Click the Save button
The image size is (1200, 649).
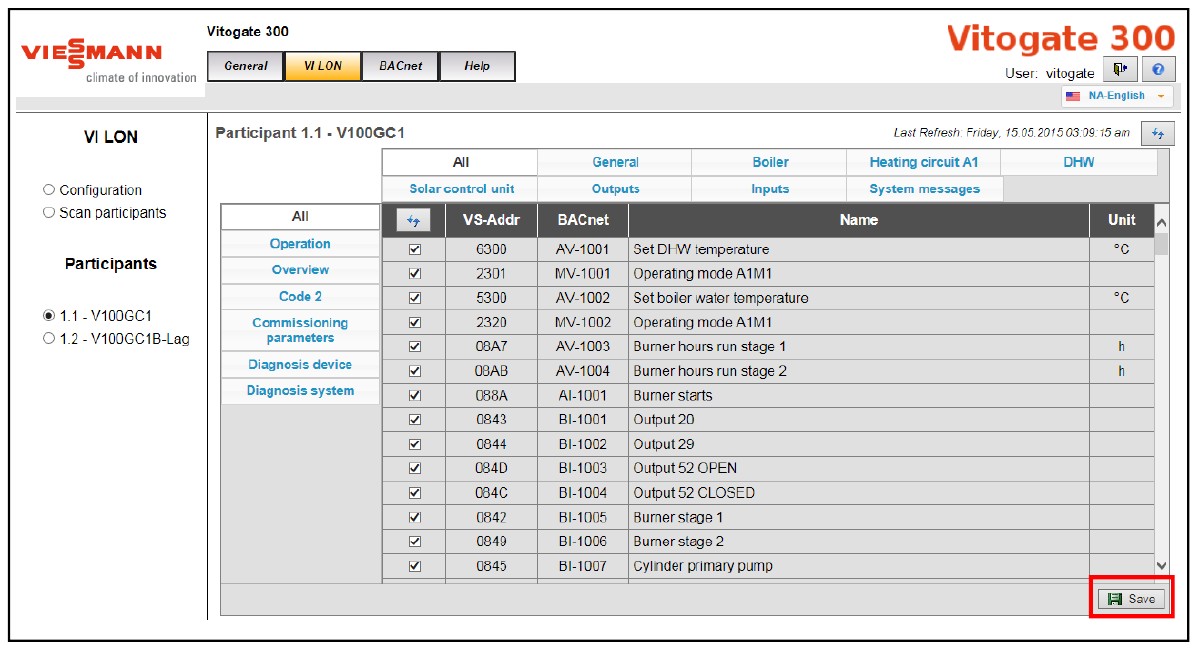[1131, 599]
